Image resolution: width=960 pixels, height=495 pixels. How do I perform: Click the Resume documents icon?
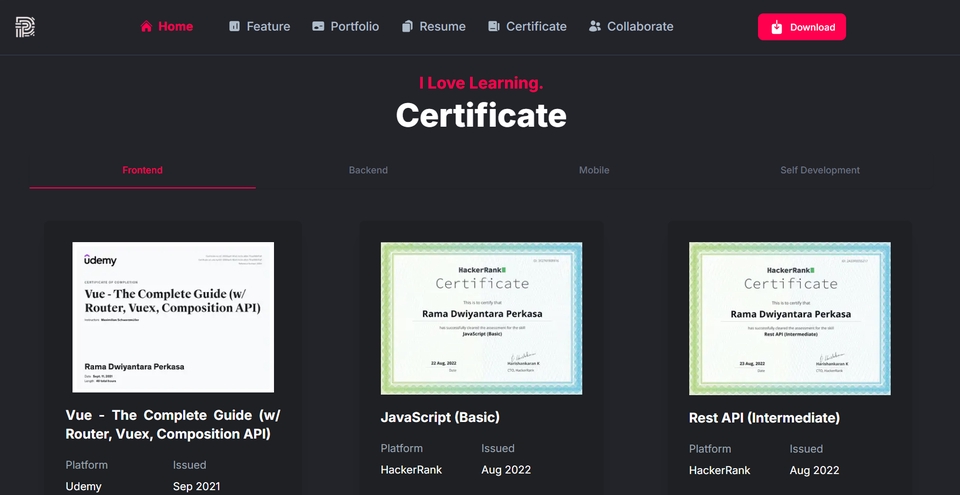pyautogui.click(x=407, y=26)
